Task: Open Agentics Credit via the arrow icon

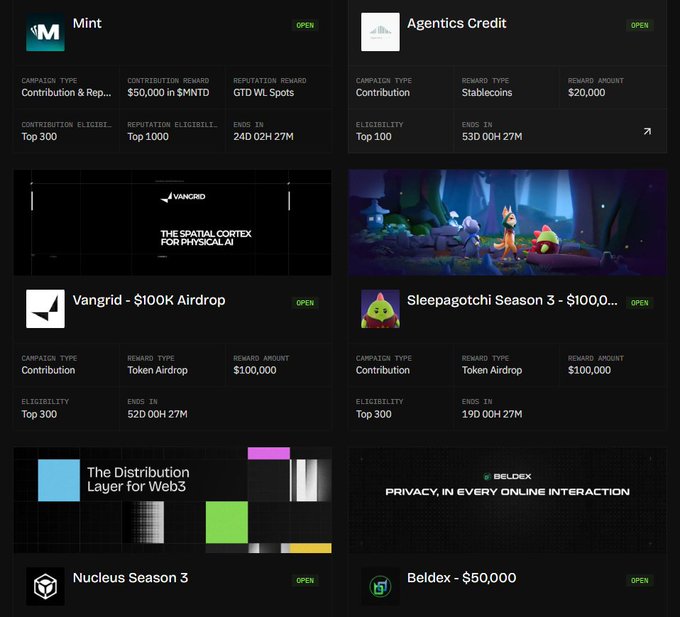Action: pyautogui.click(x=647, y=131)
